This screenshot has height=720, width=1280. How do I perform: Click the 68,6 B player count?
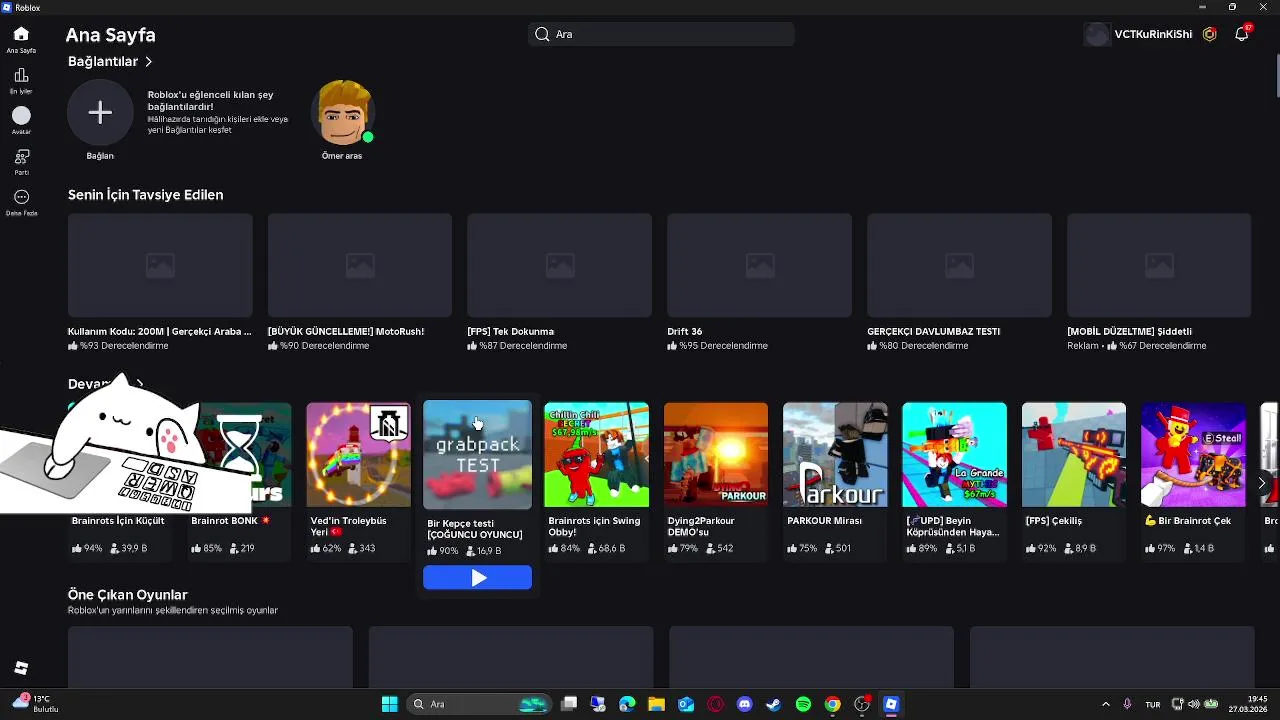604,549
